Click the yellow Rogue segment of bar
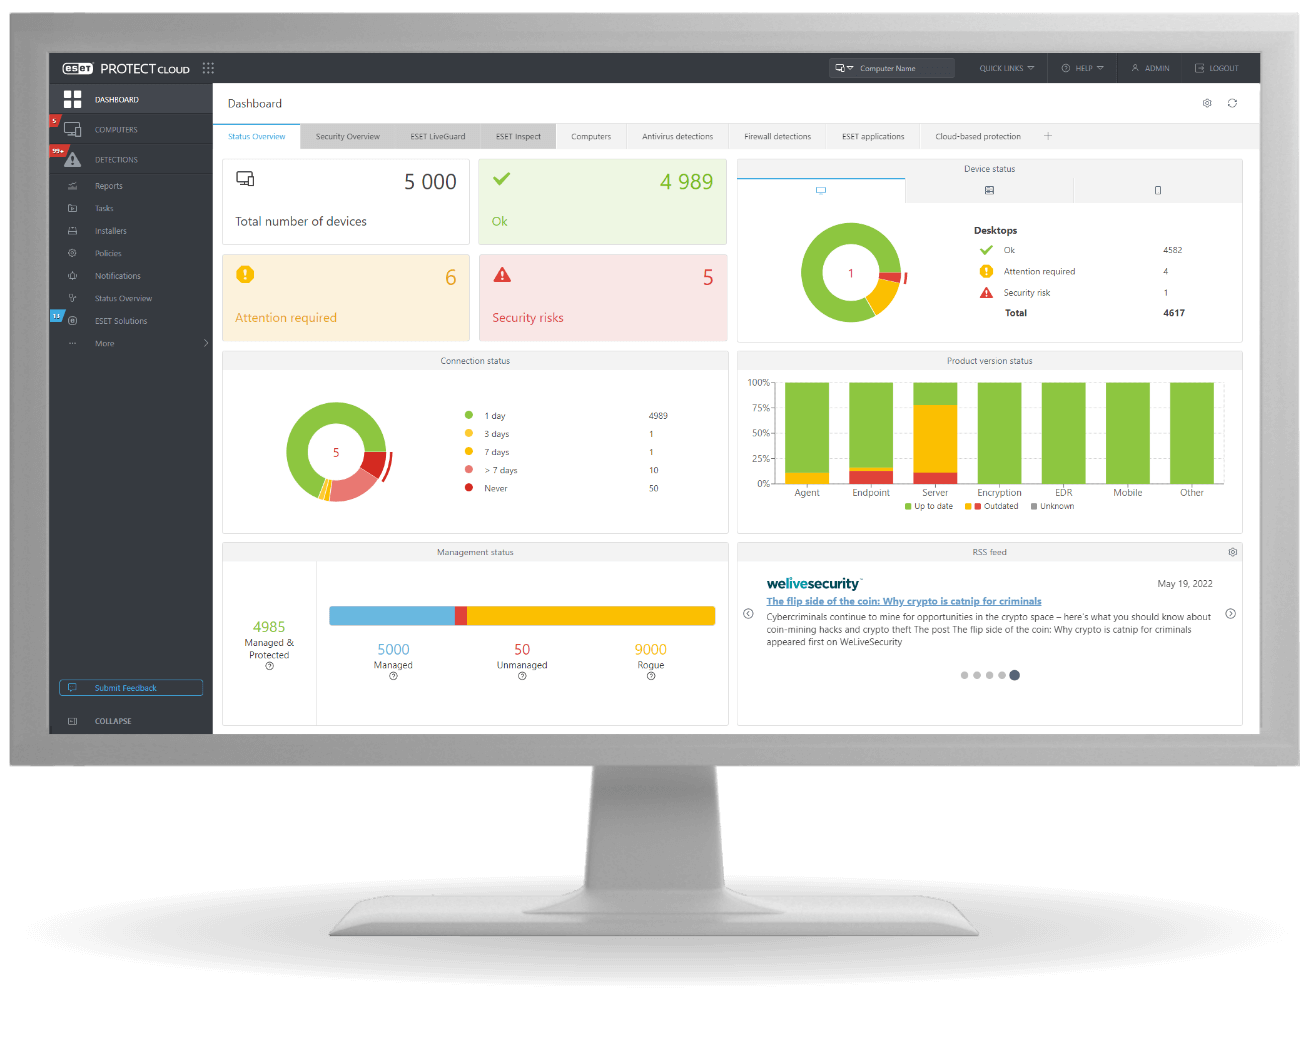 [591, 616]
